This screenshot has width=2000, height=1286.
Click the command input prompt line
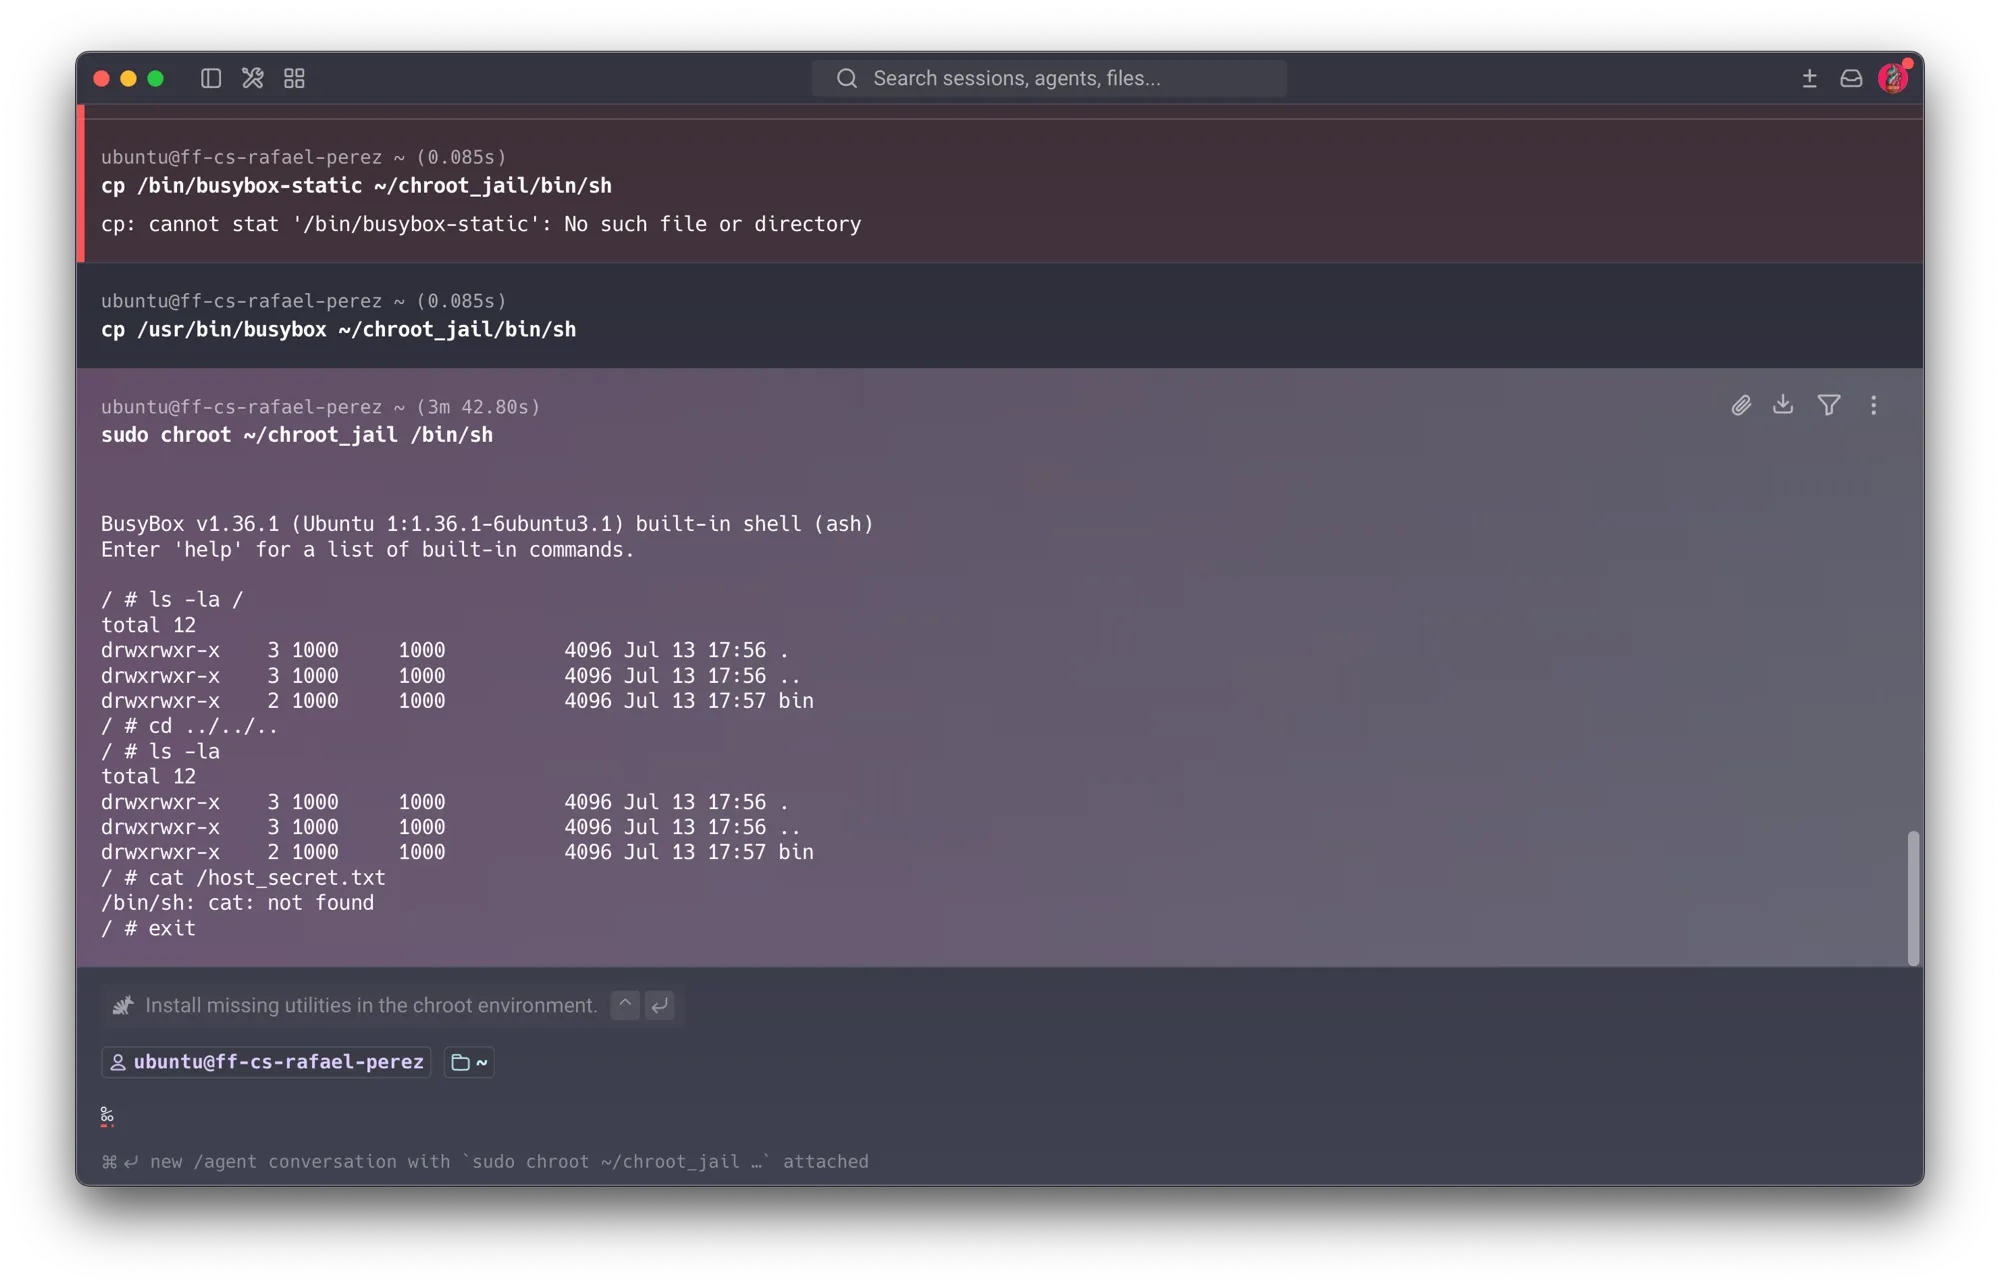[1000, 1116]
